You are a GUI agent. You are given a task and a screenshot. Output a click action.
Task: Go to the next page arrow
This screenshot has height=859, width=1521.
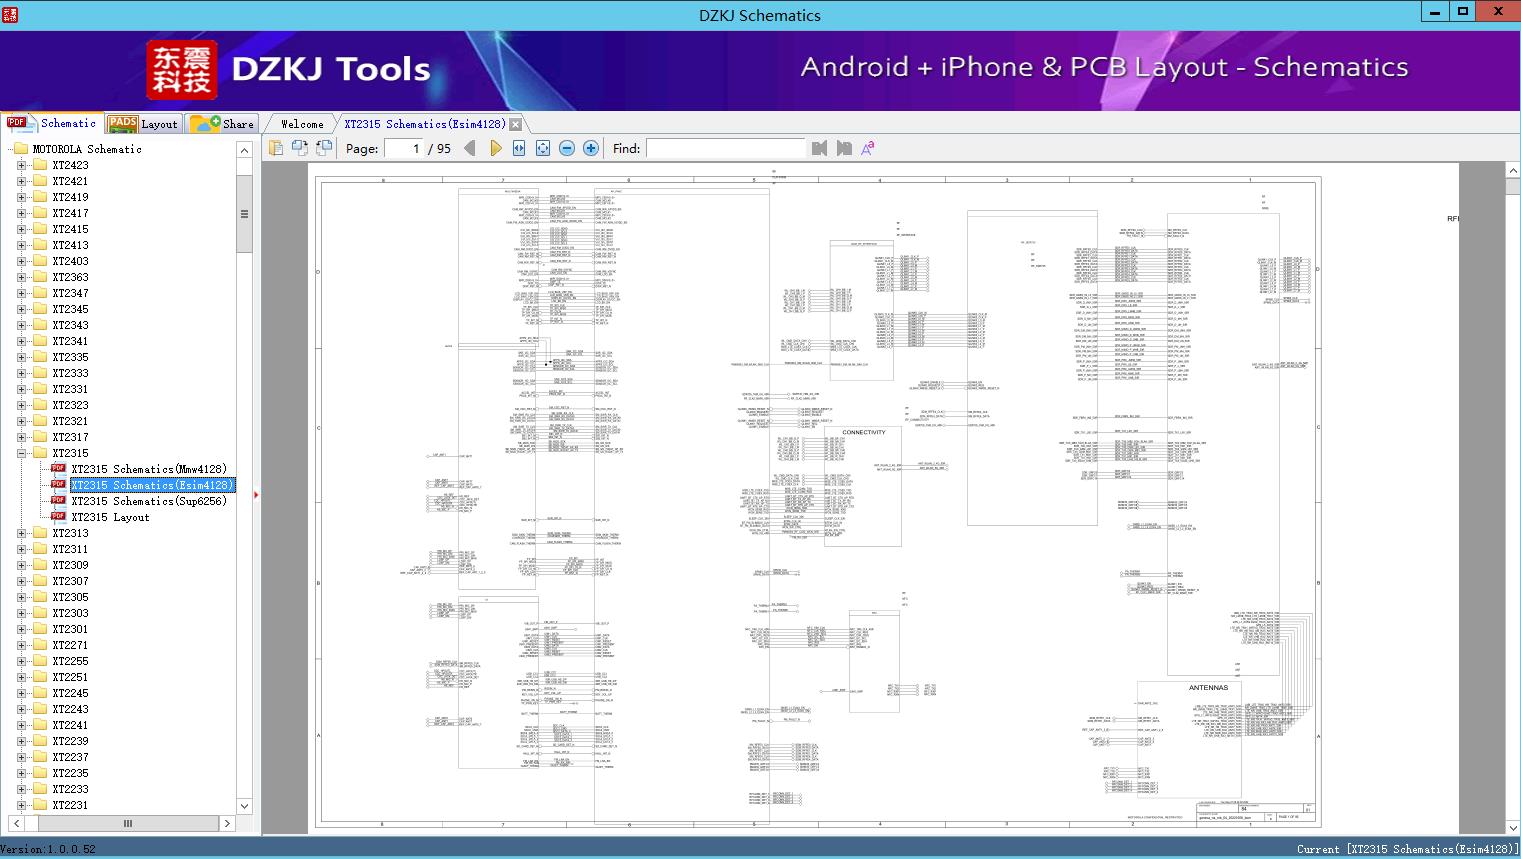coord(495,148)
